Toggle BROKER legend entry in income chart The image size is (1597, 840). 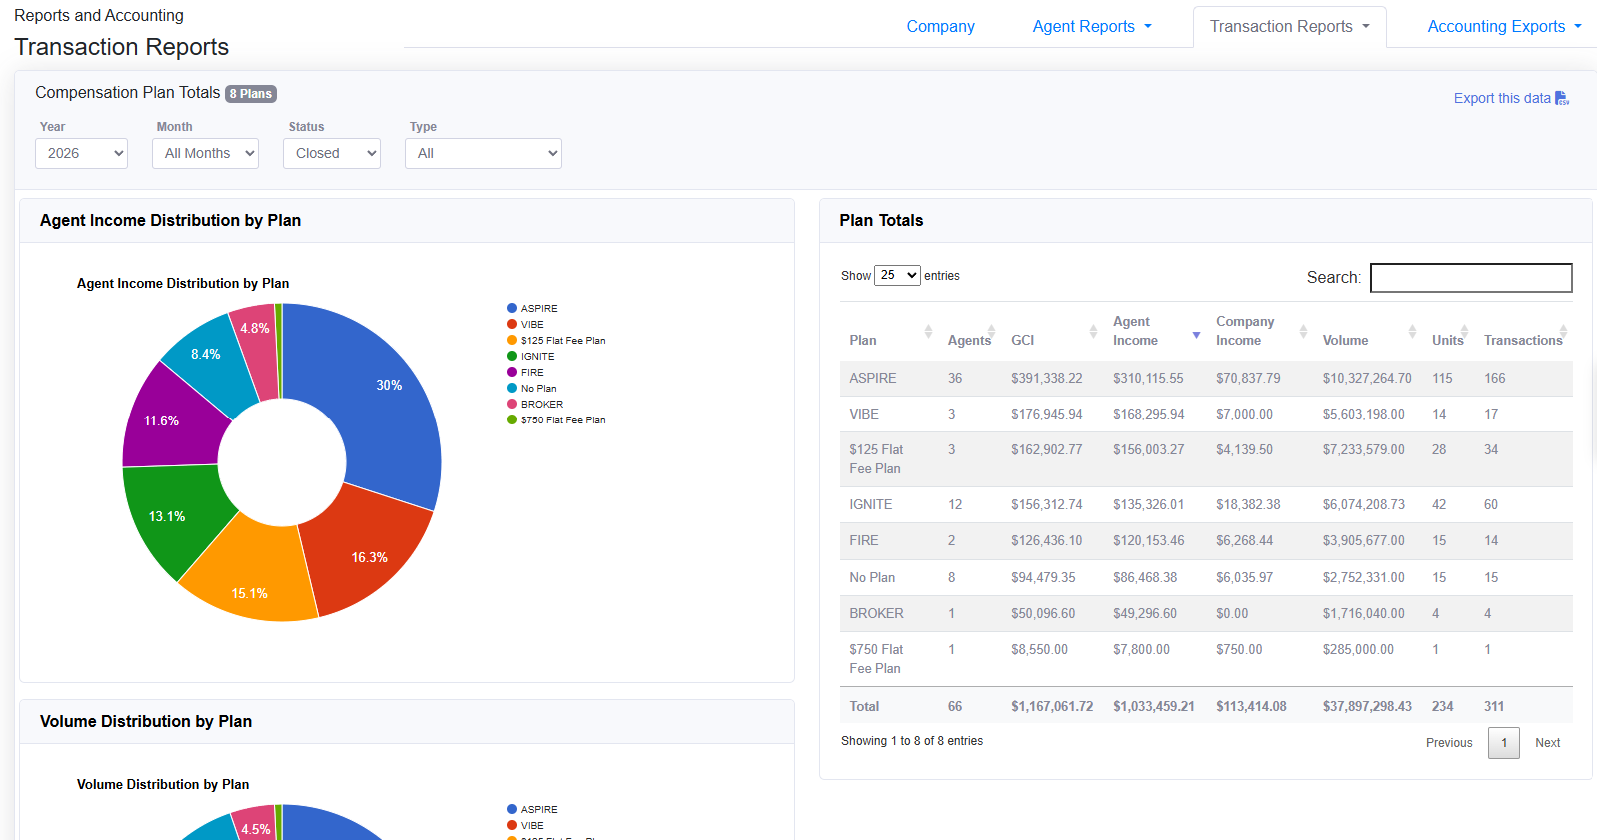click(535, 404)
